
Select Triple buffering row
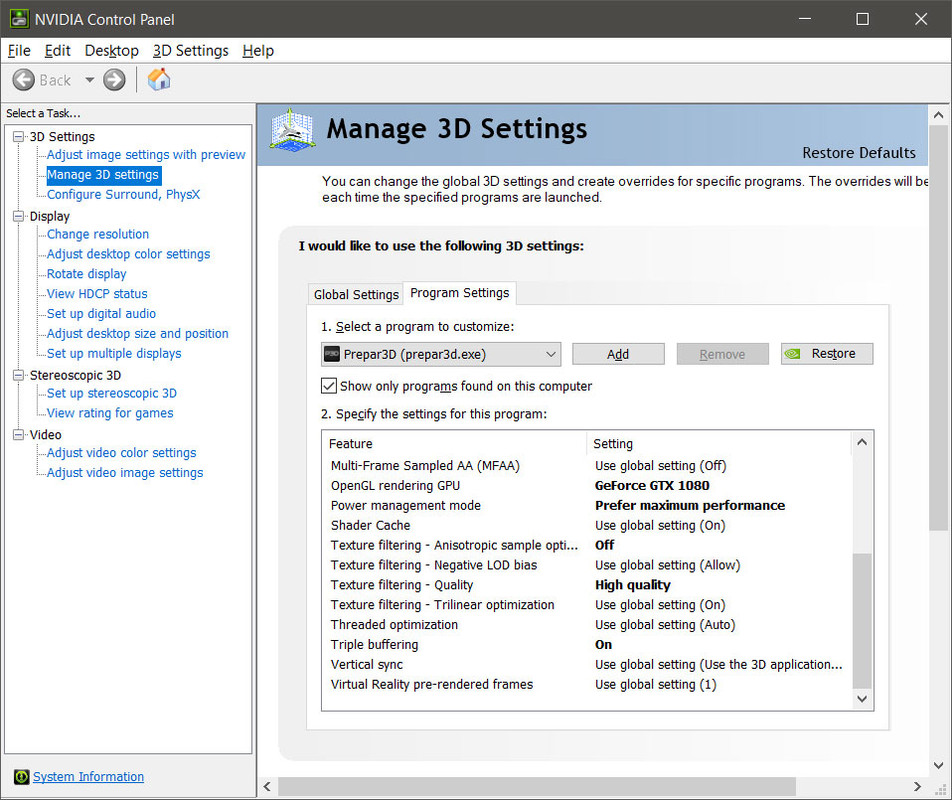[x=586, y=645]
